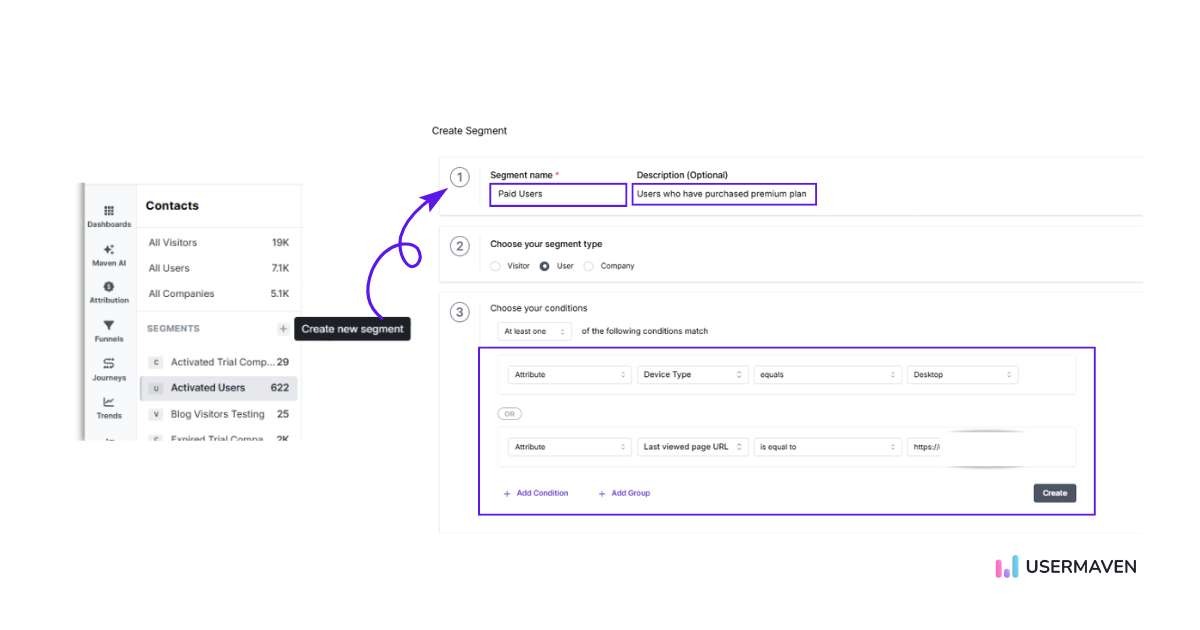Click the Add Condition link
The image size is (1200, 630).
tap(537, 493)
